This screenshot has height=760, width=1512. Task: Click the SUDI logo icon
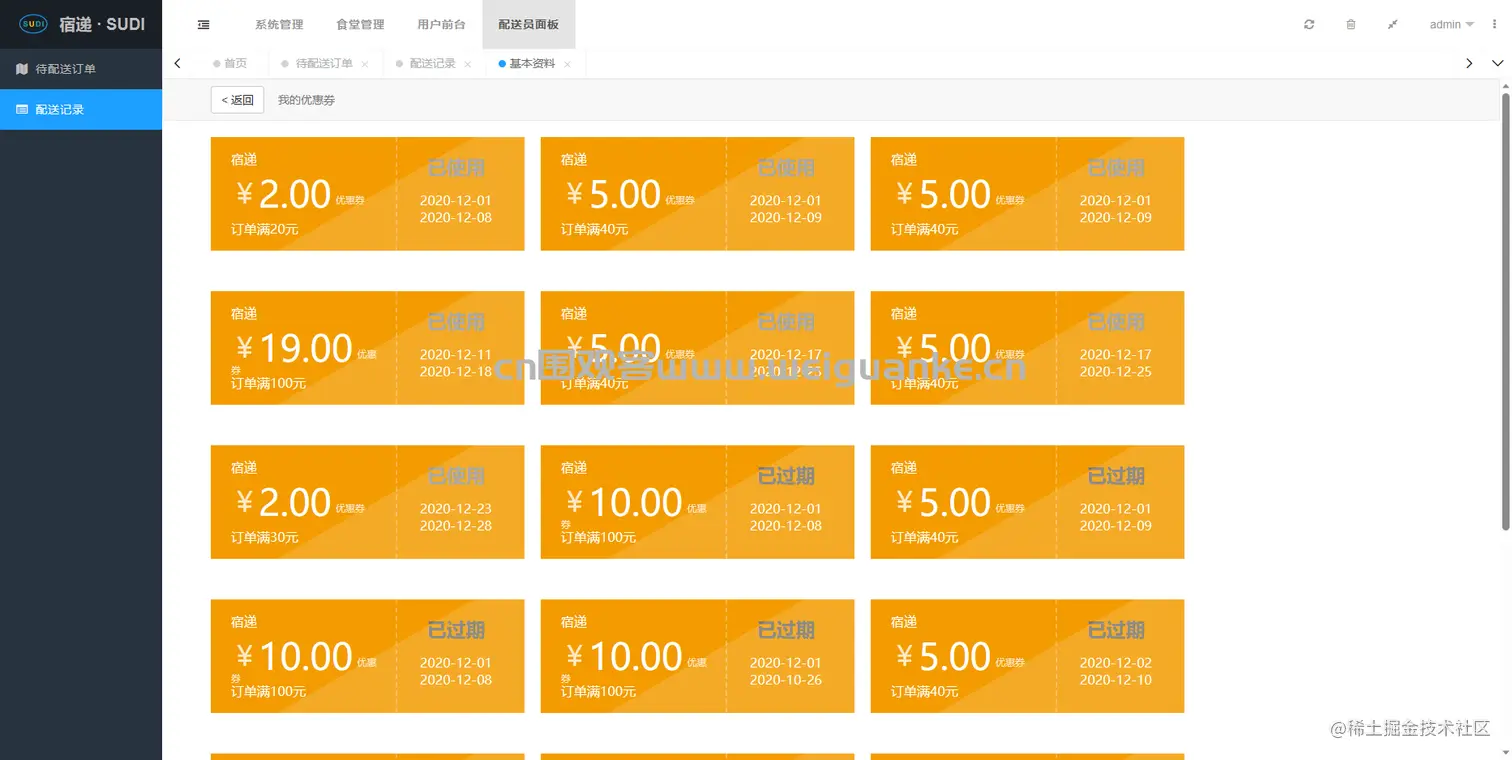33,24
